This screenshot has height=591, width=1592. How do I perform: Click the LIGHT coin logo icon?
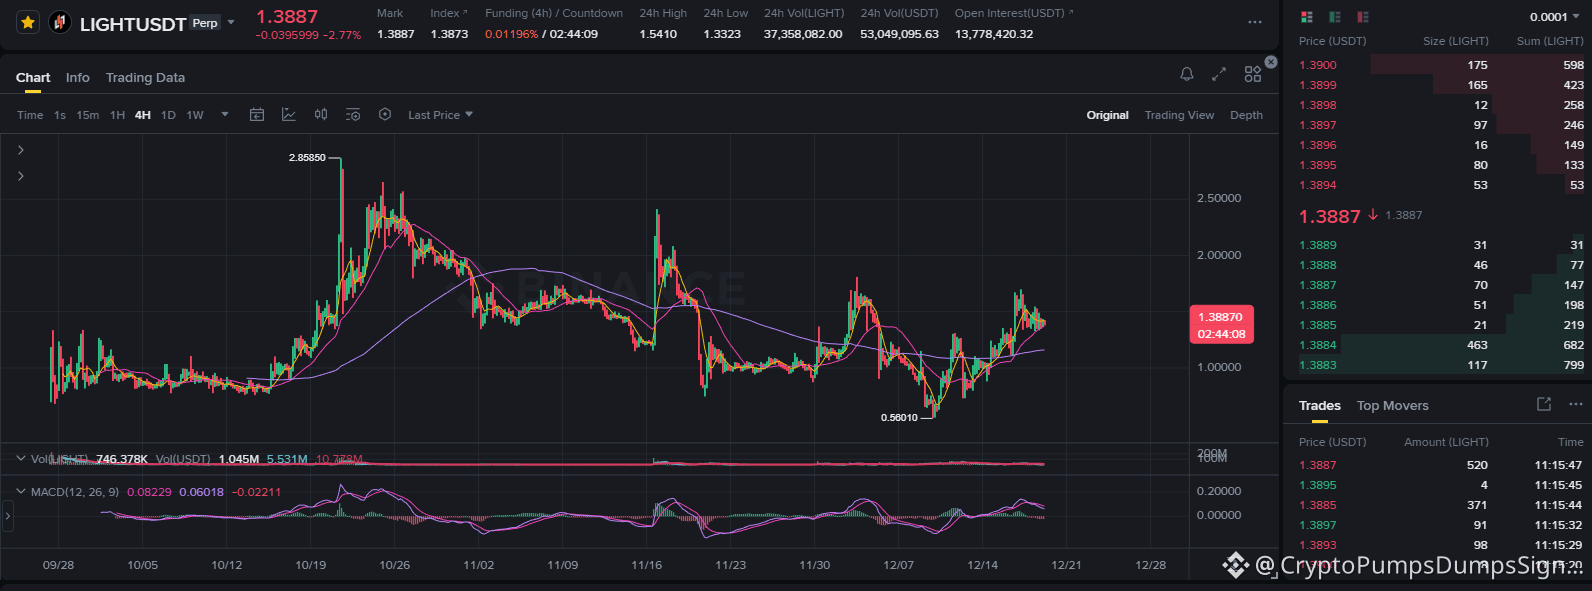point(60,22)
